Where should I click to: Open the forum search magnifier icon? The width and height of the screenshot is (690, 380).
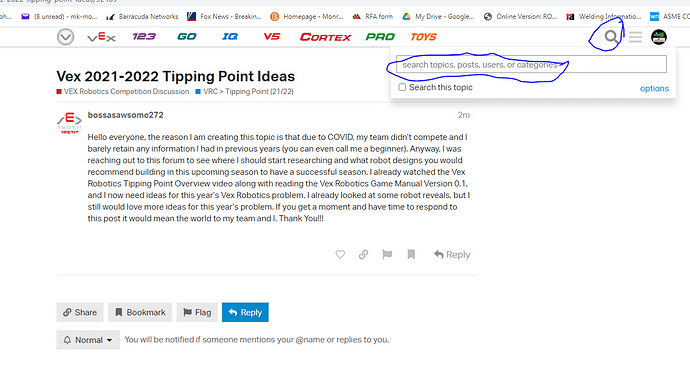611,37
